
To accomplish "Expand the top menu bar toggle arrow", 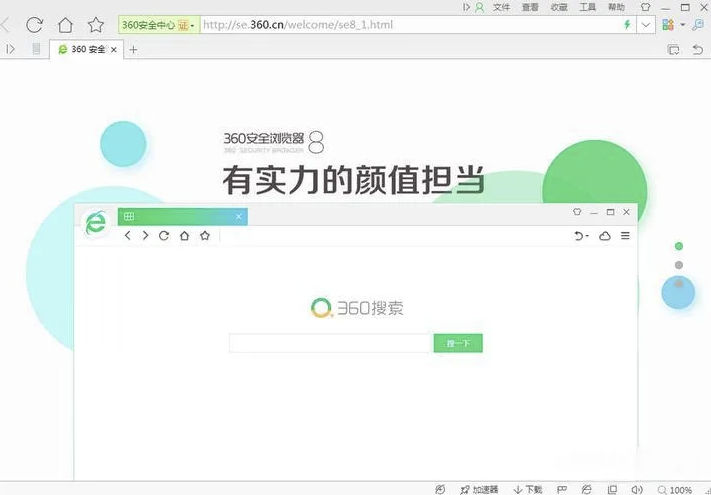I will pyautogui.click(x=466, y=7).
